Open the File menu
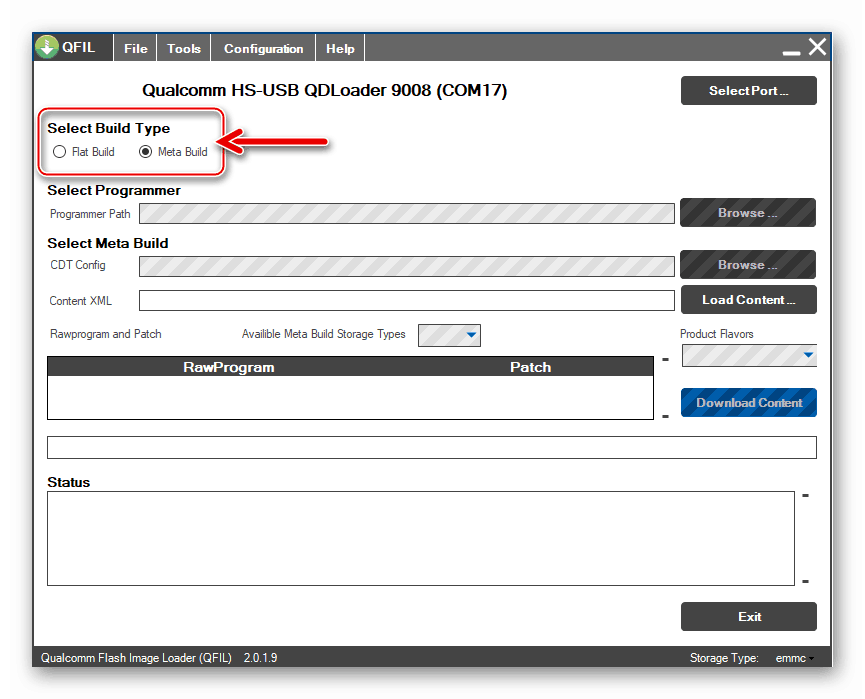The height and width of the screenshot is (699, 865). coord(134,47)
